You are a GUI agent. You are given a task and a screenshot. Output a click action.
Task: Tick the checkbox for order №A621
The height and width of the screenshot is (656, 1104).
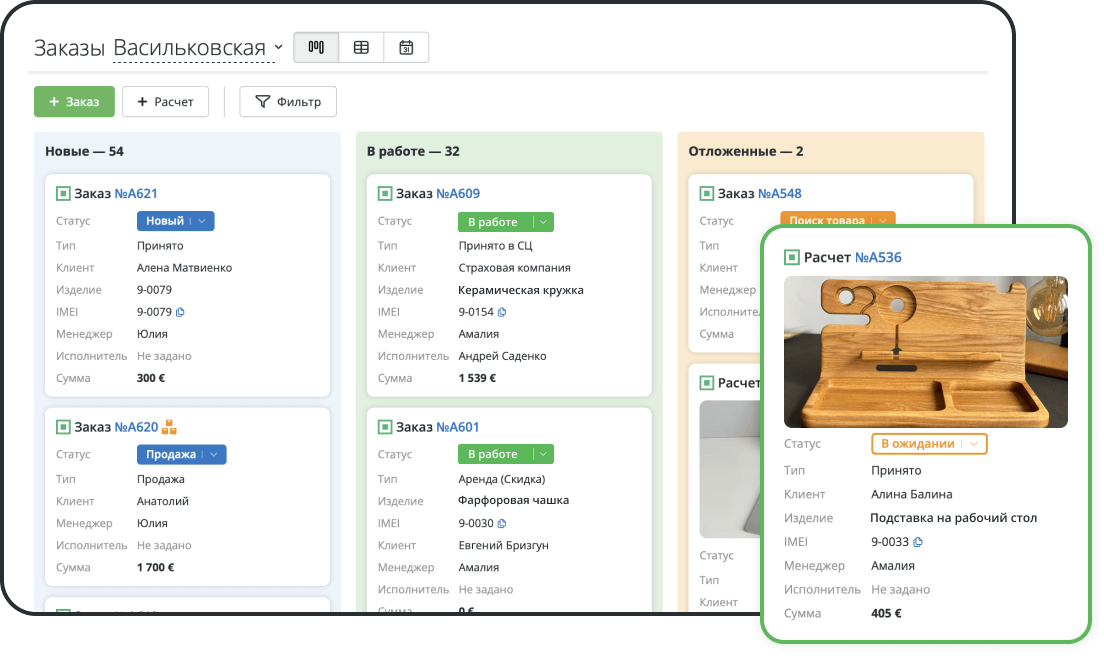coord(63,194)
